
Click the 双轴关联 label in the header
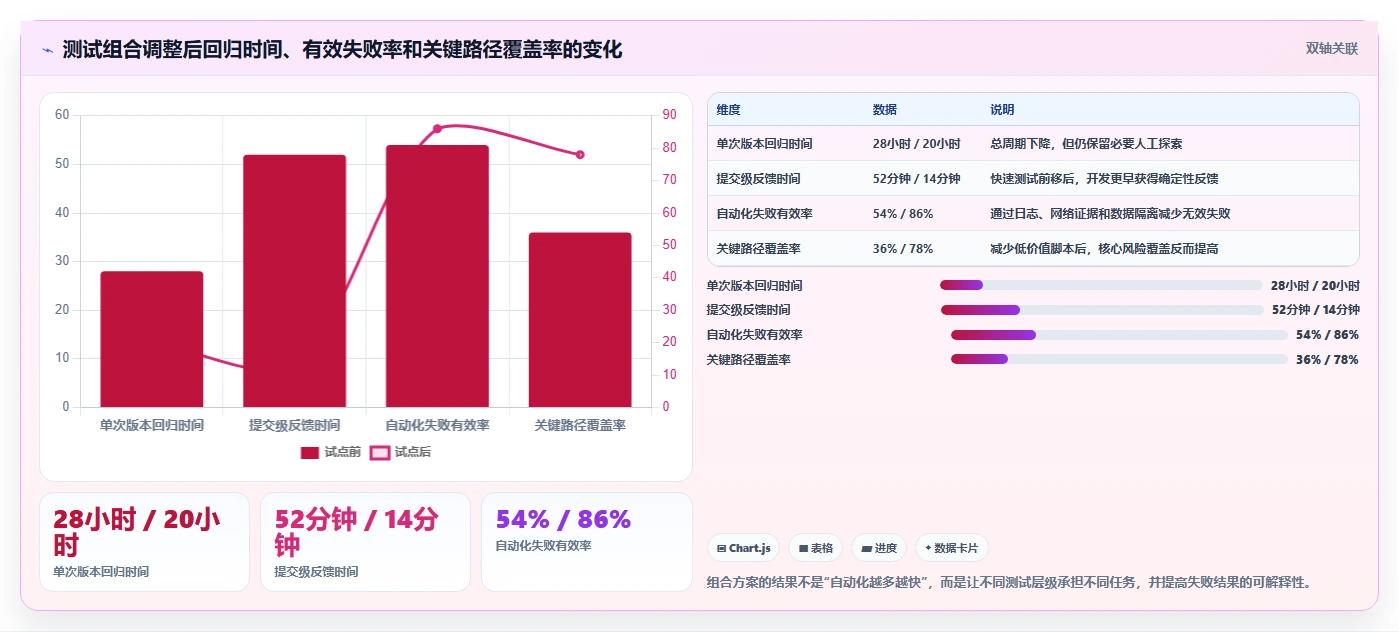pos(1331,48)
